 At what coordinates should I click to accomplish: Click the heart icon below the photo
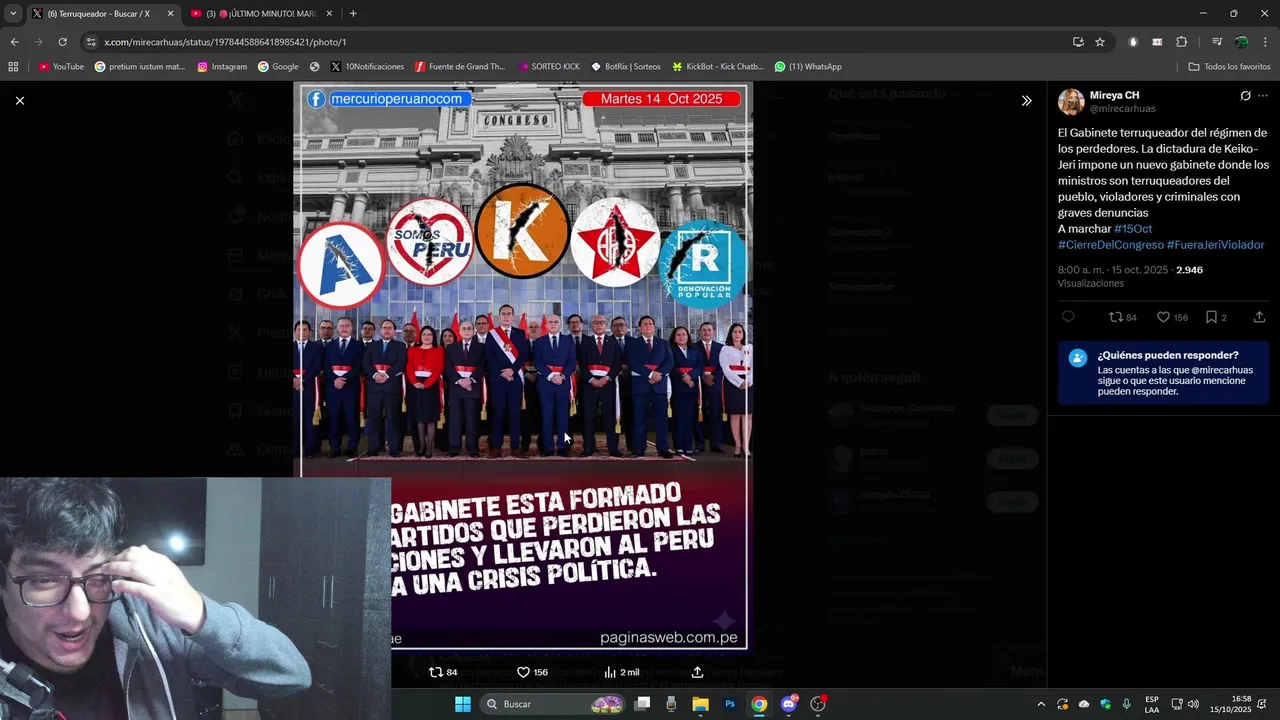pyautogui.click(x=523, y=672)
